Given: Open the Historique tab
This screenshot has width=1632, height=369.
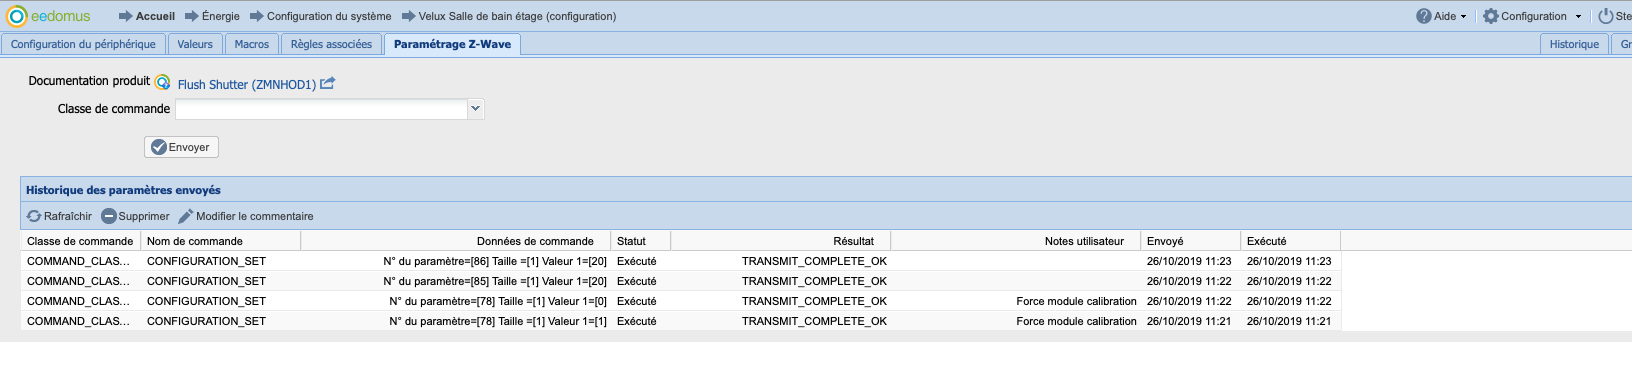Looking at the screenshot, I should (1574, 44).
